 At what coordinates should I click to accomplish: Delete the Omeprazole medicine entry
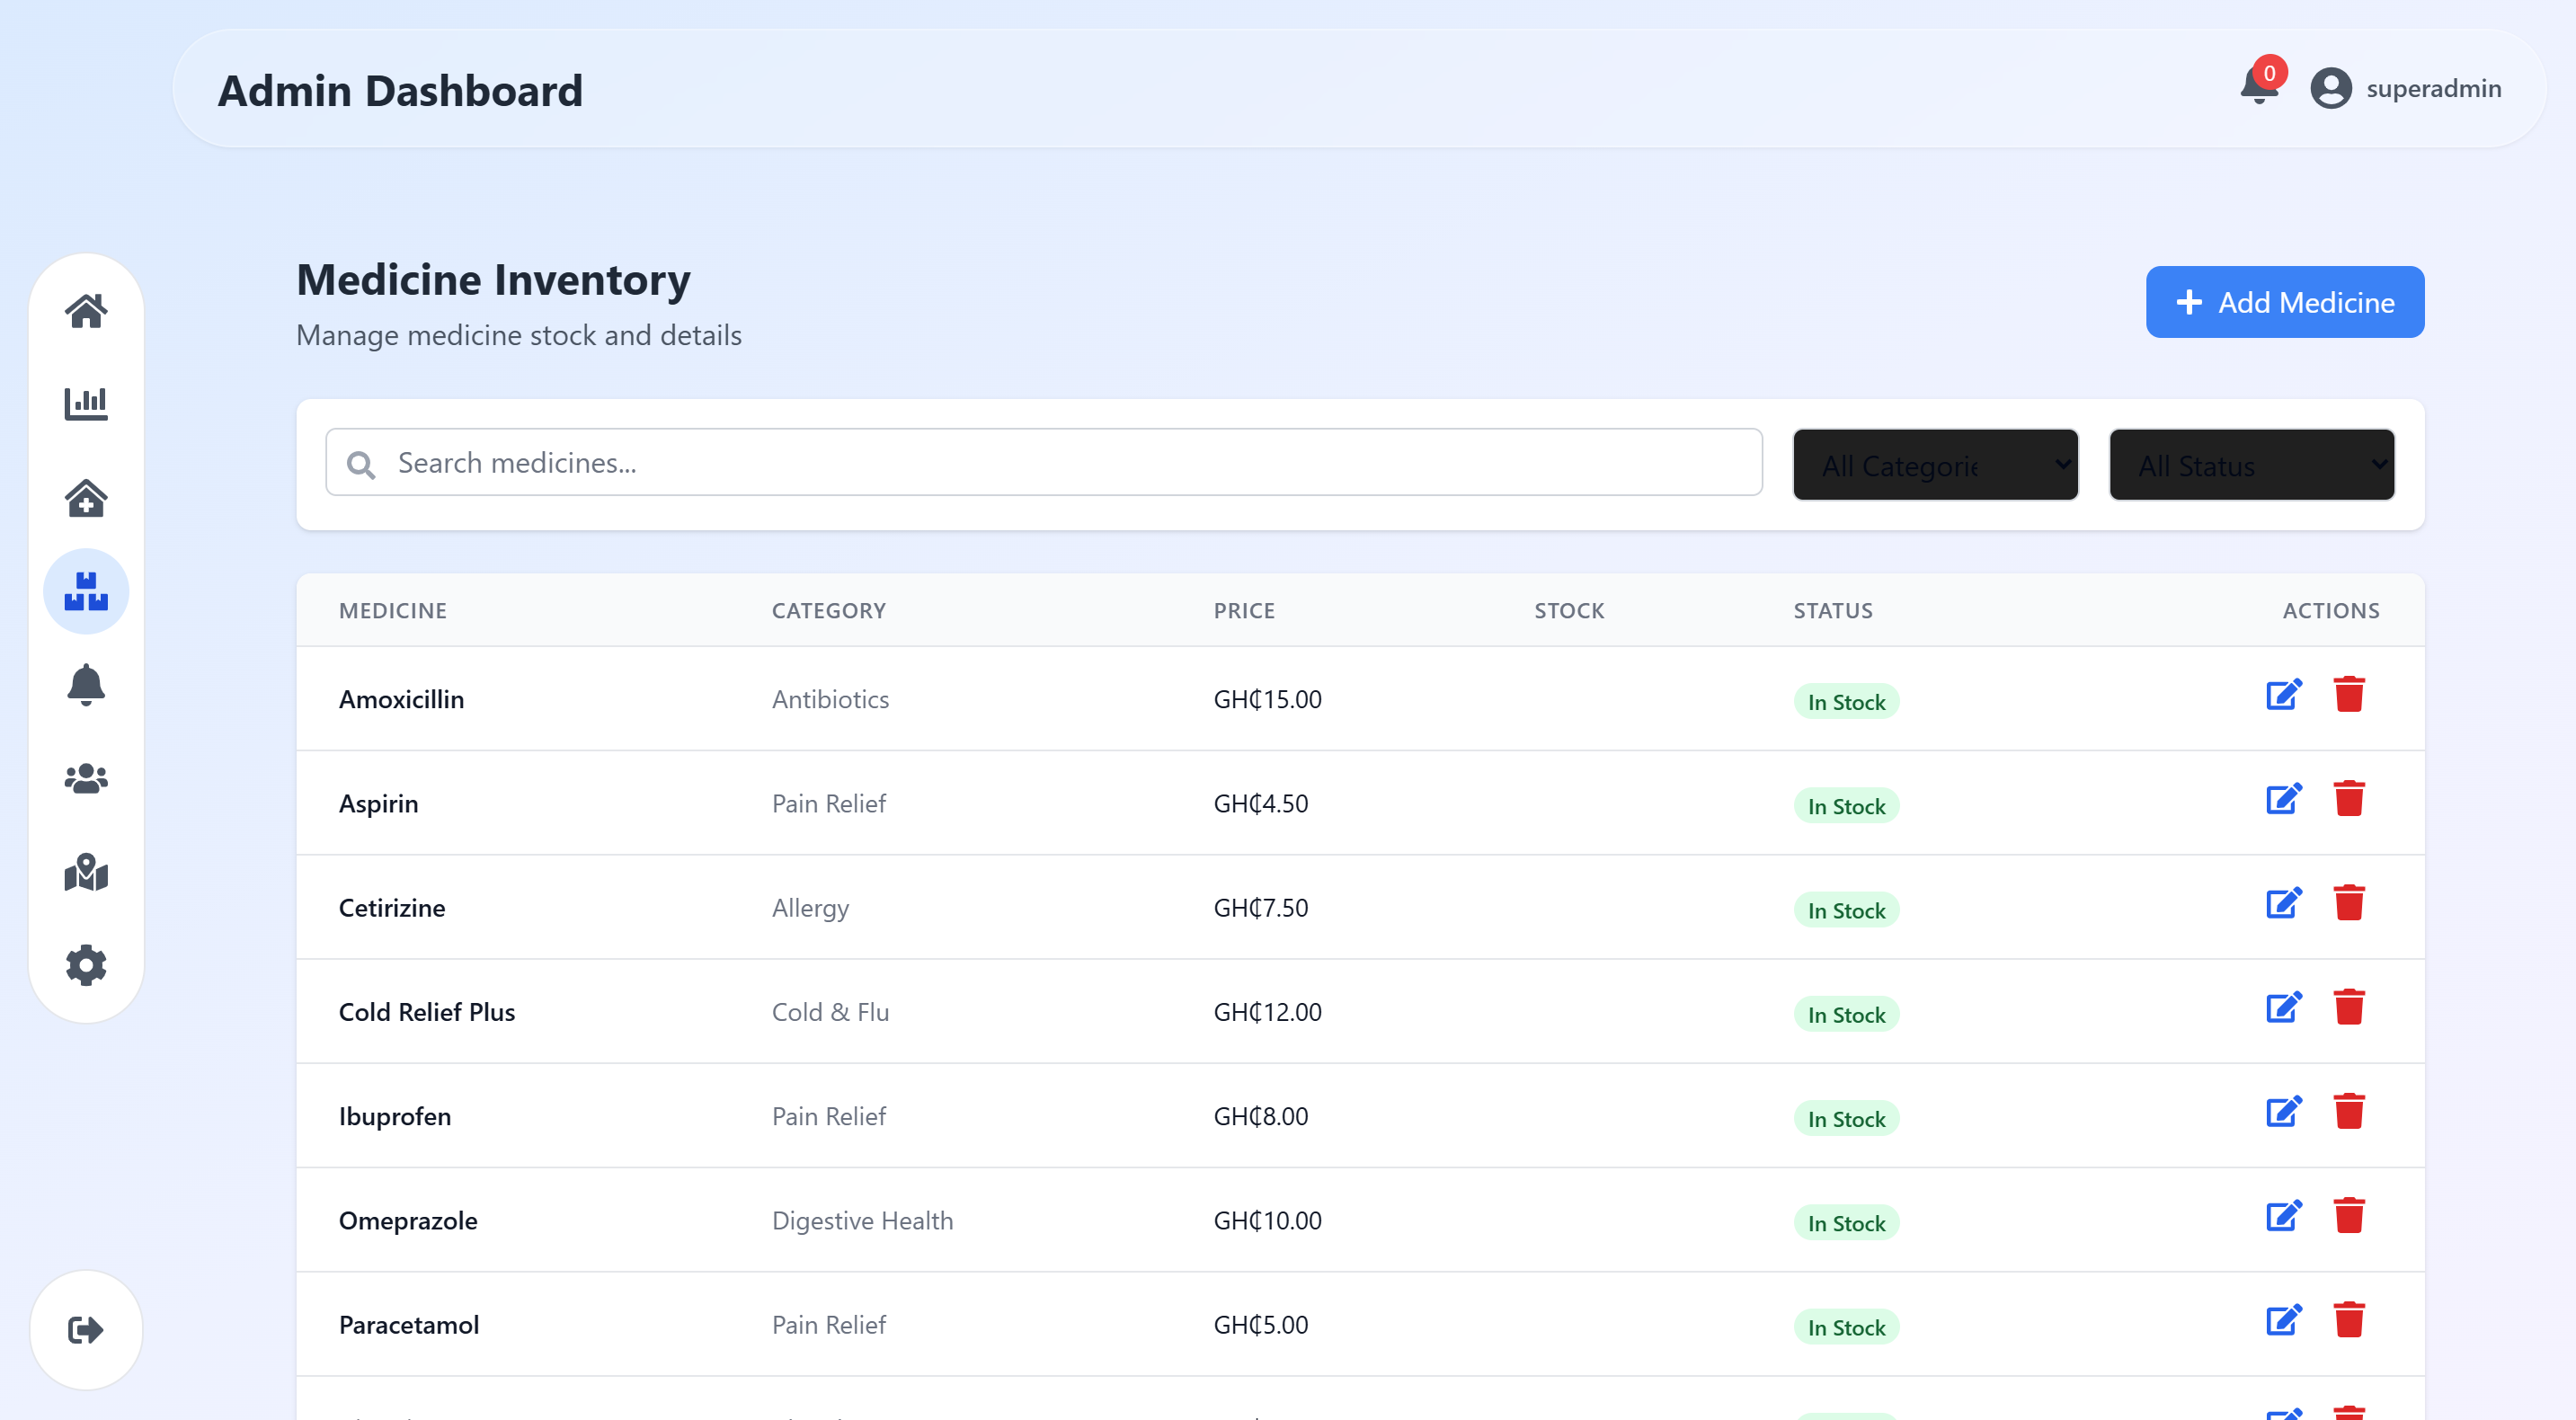tap(2348, 1216)
